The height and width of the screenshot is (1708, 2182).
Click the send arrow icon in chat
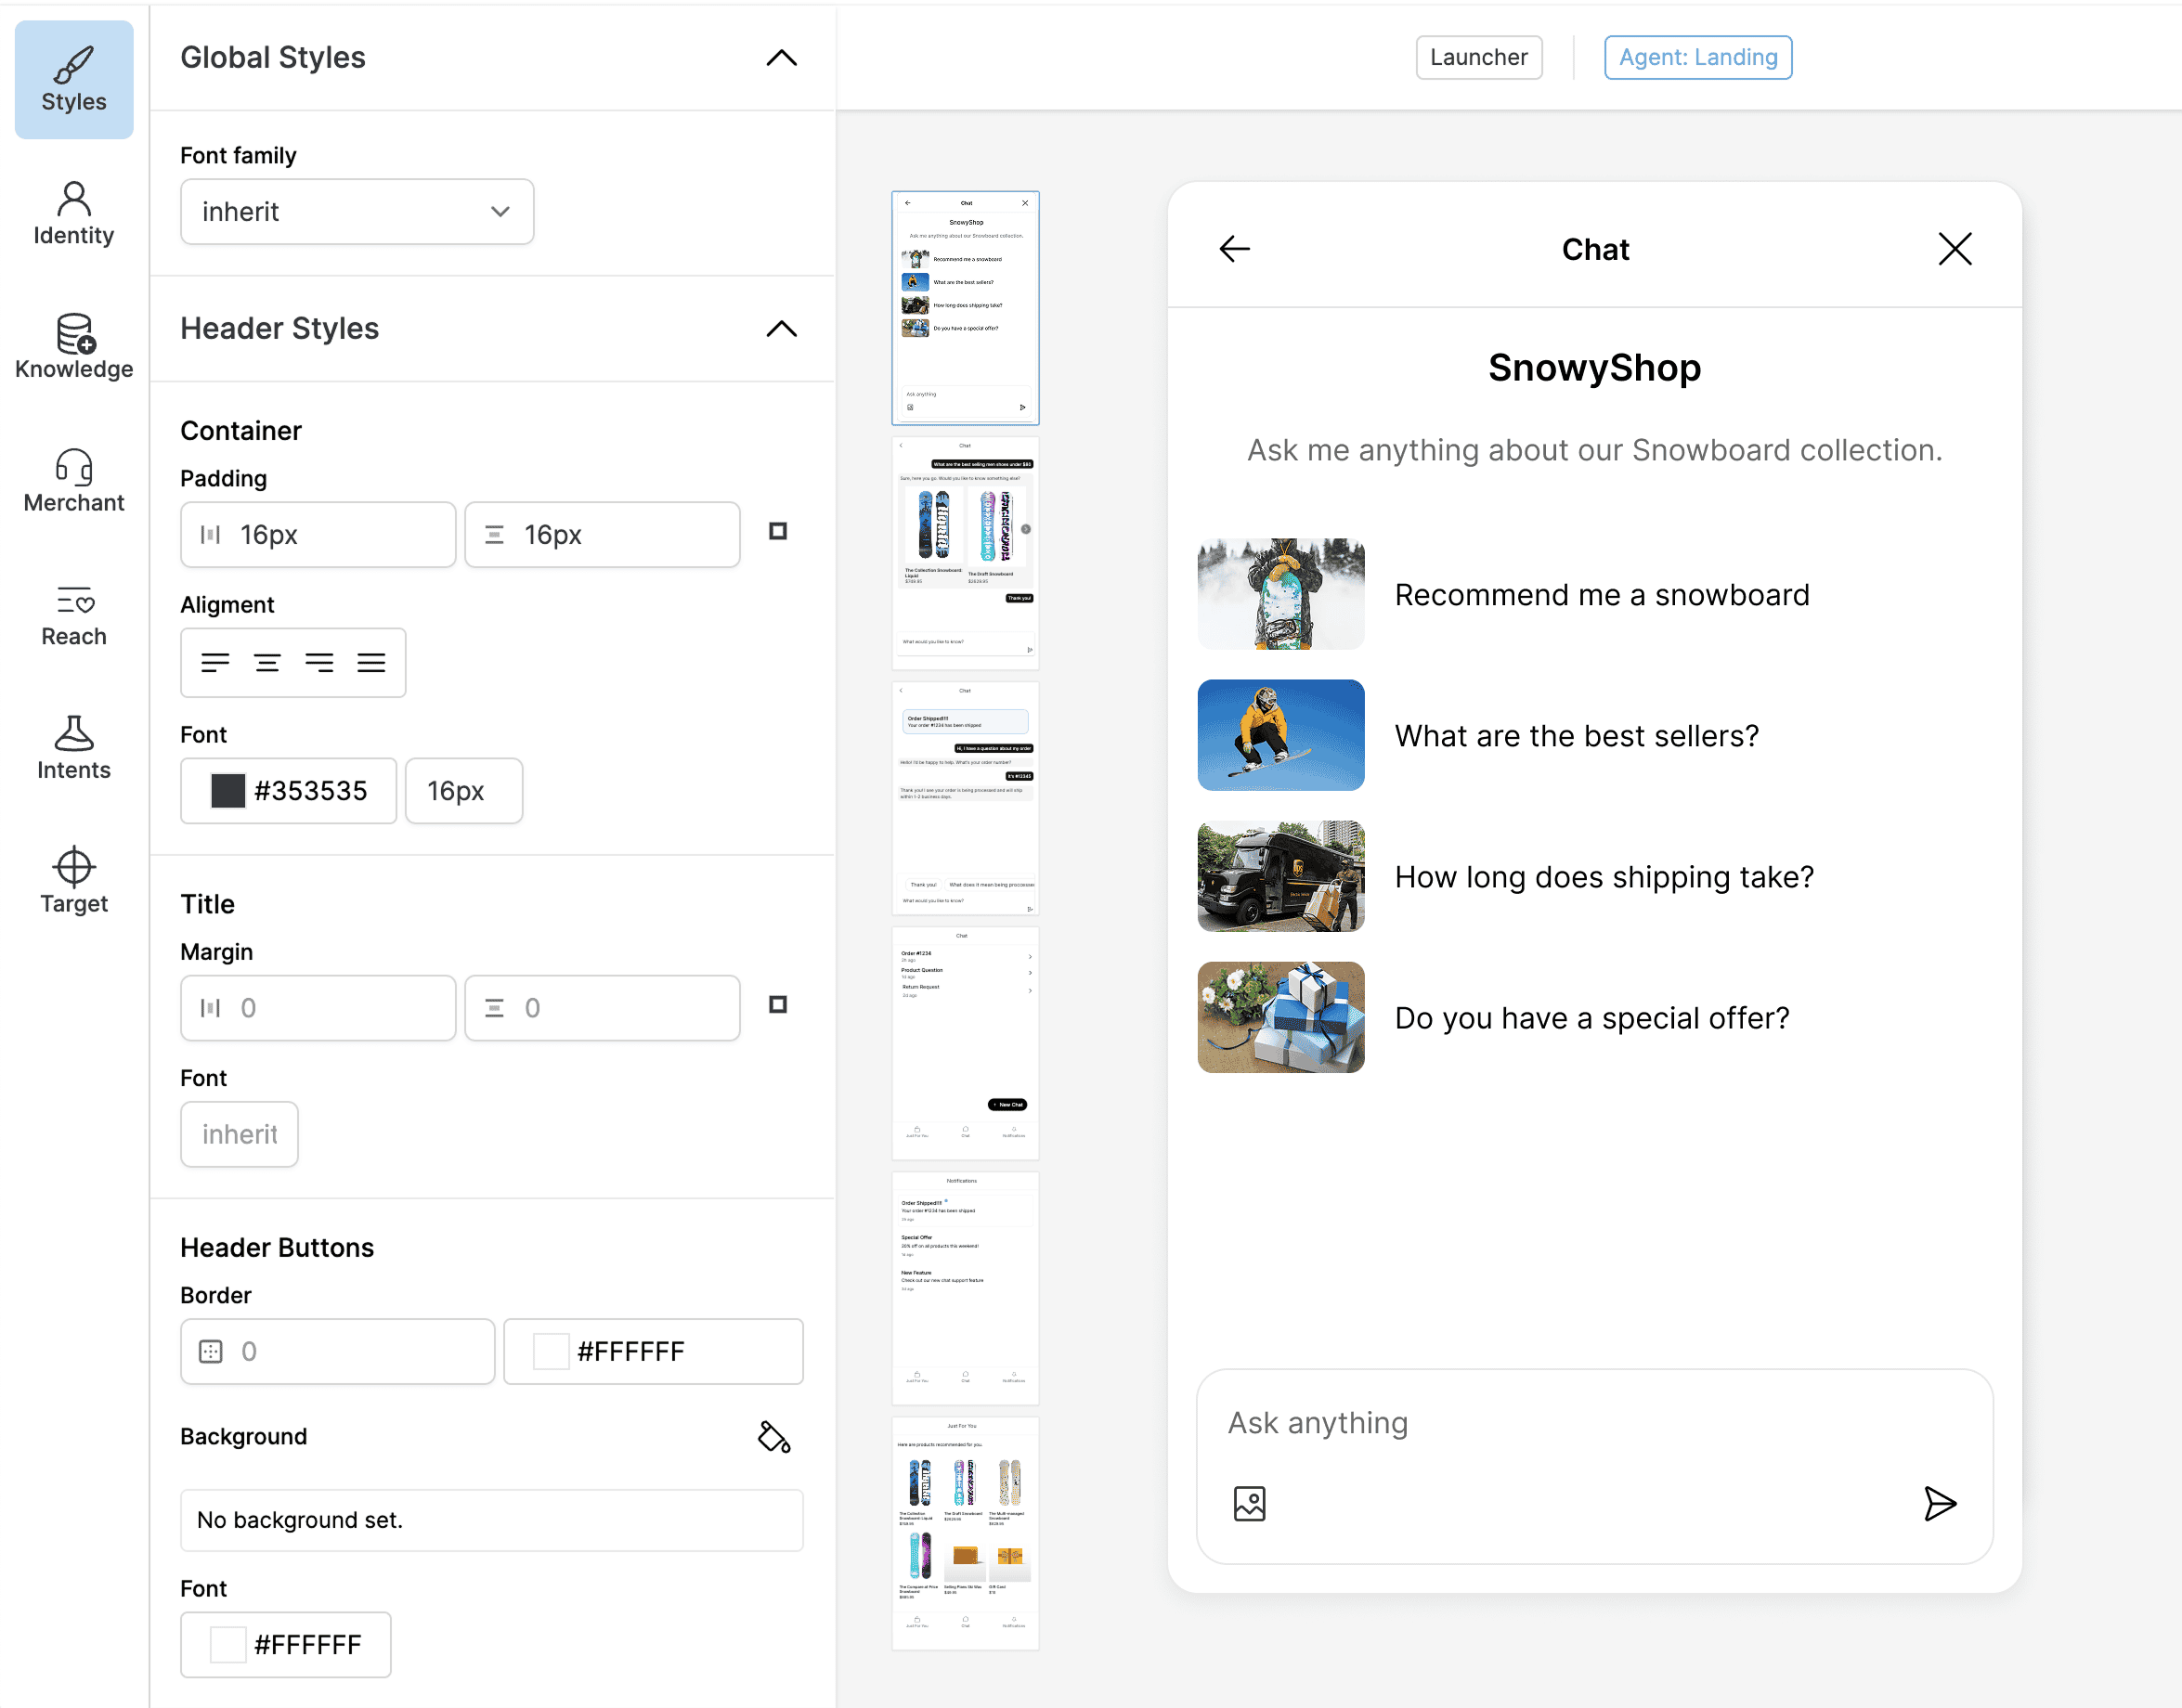coord(1939,1503)
